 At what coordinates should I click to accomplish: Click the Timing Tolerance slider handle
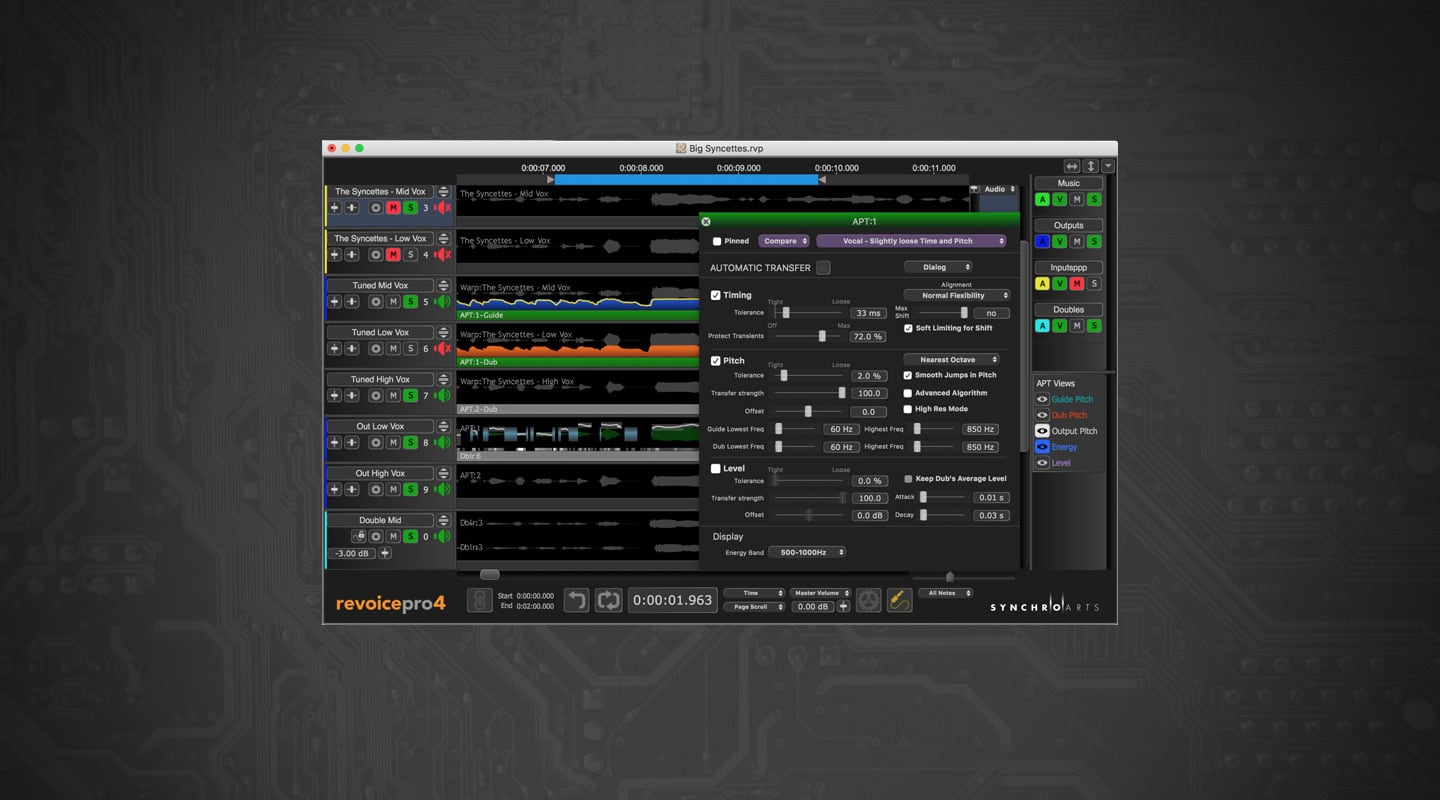pyautogui.click(x=786, y=313)
